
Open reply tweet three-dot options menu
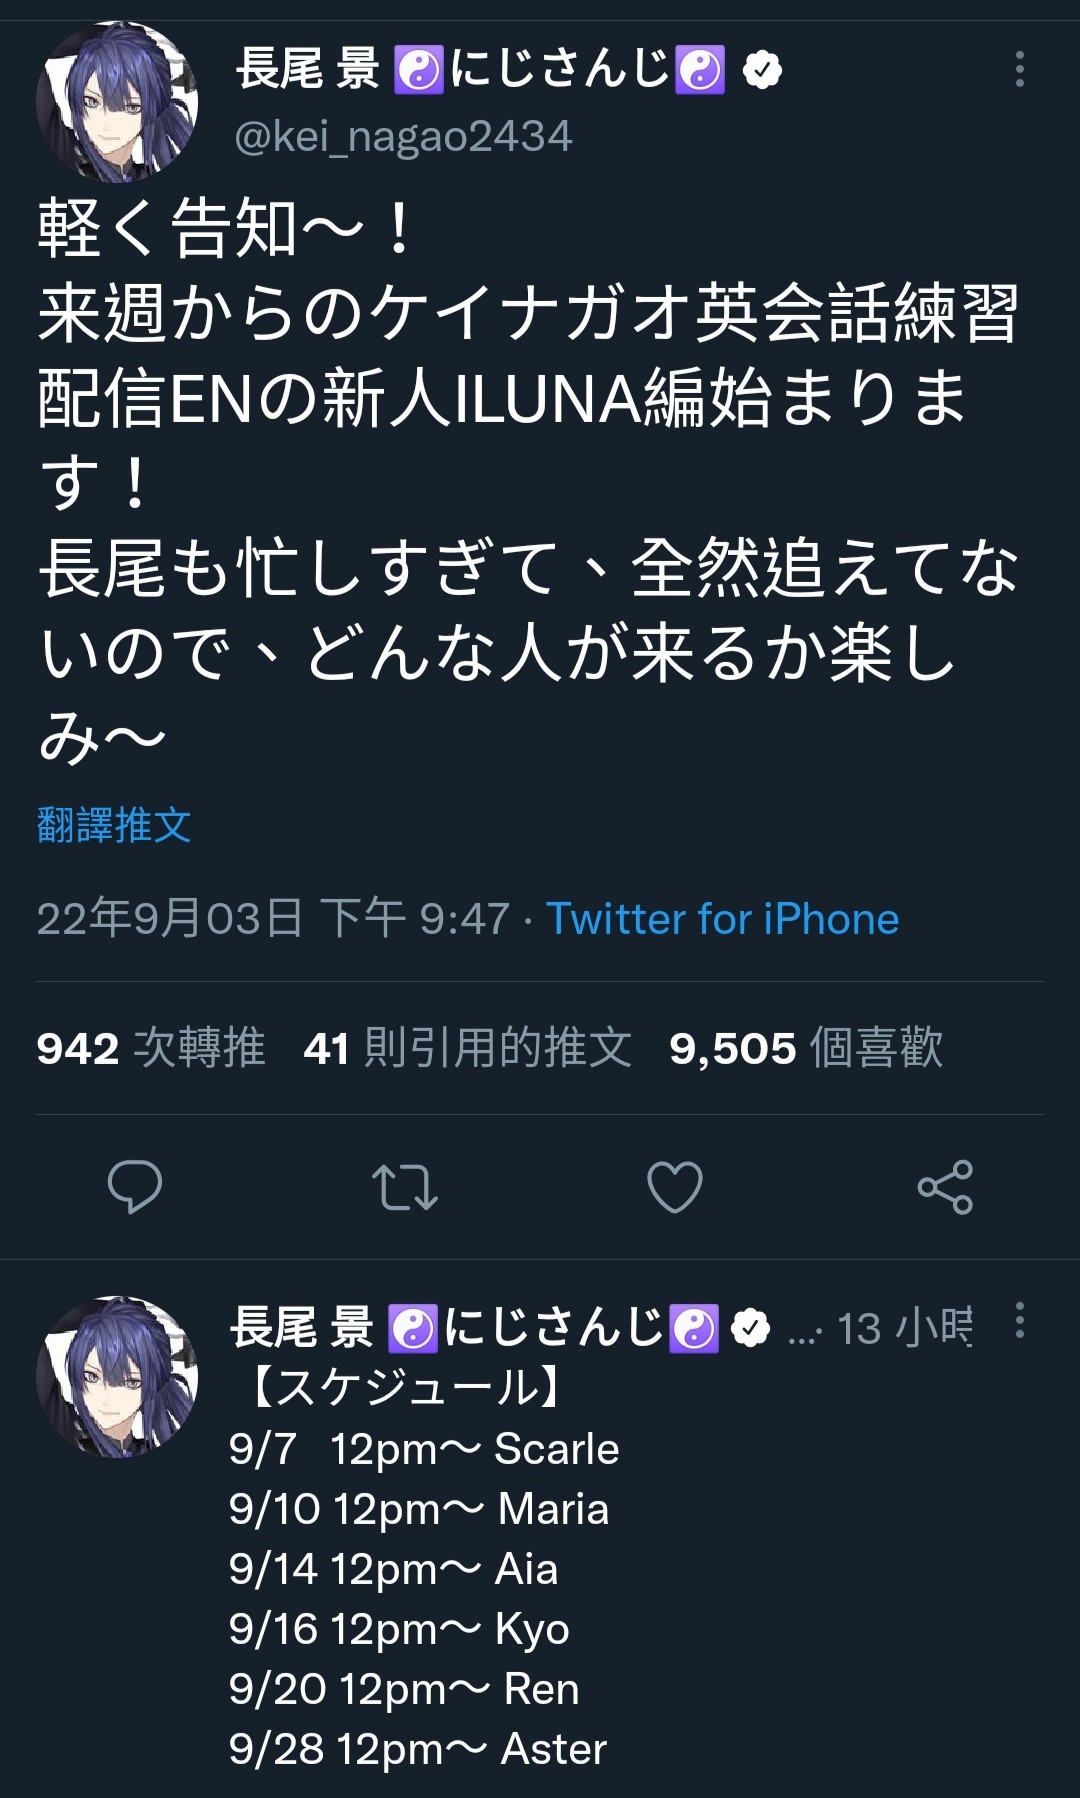1019,1320
